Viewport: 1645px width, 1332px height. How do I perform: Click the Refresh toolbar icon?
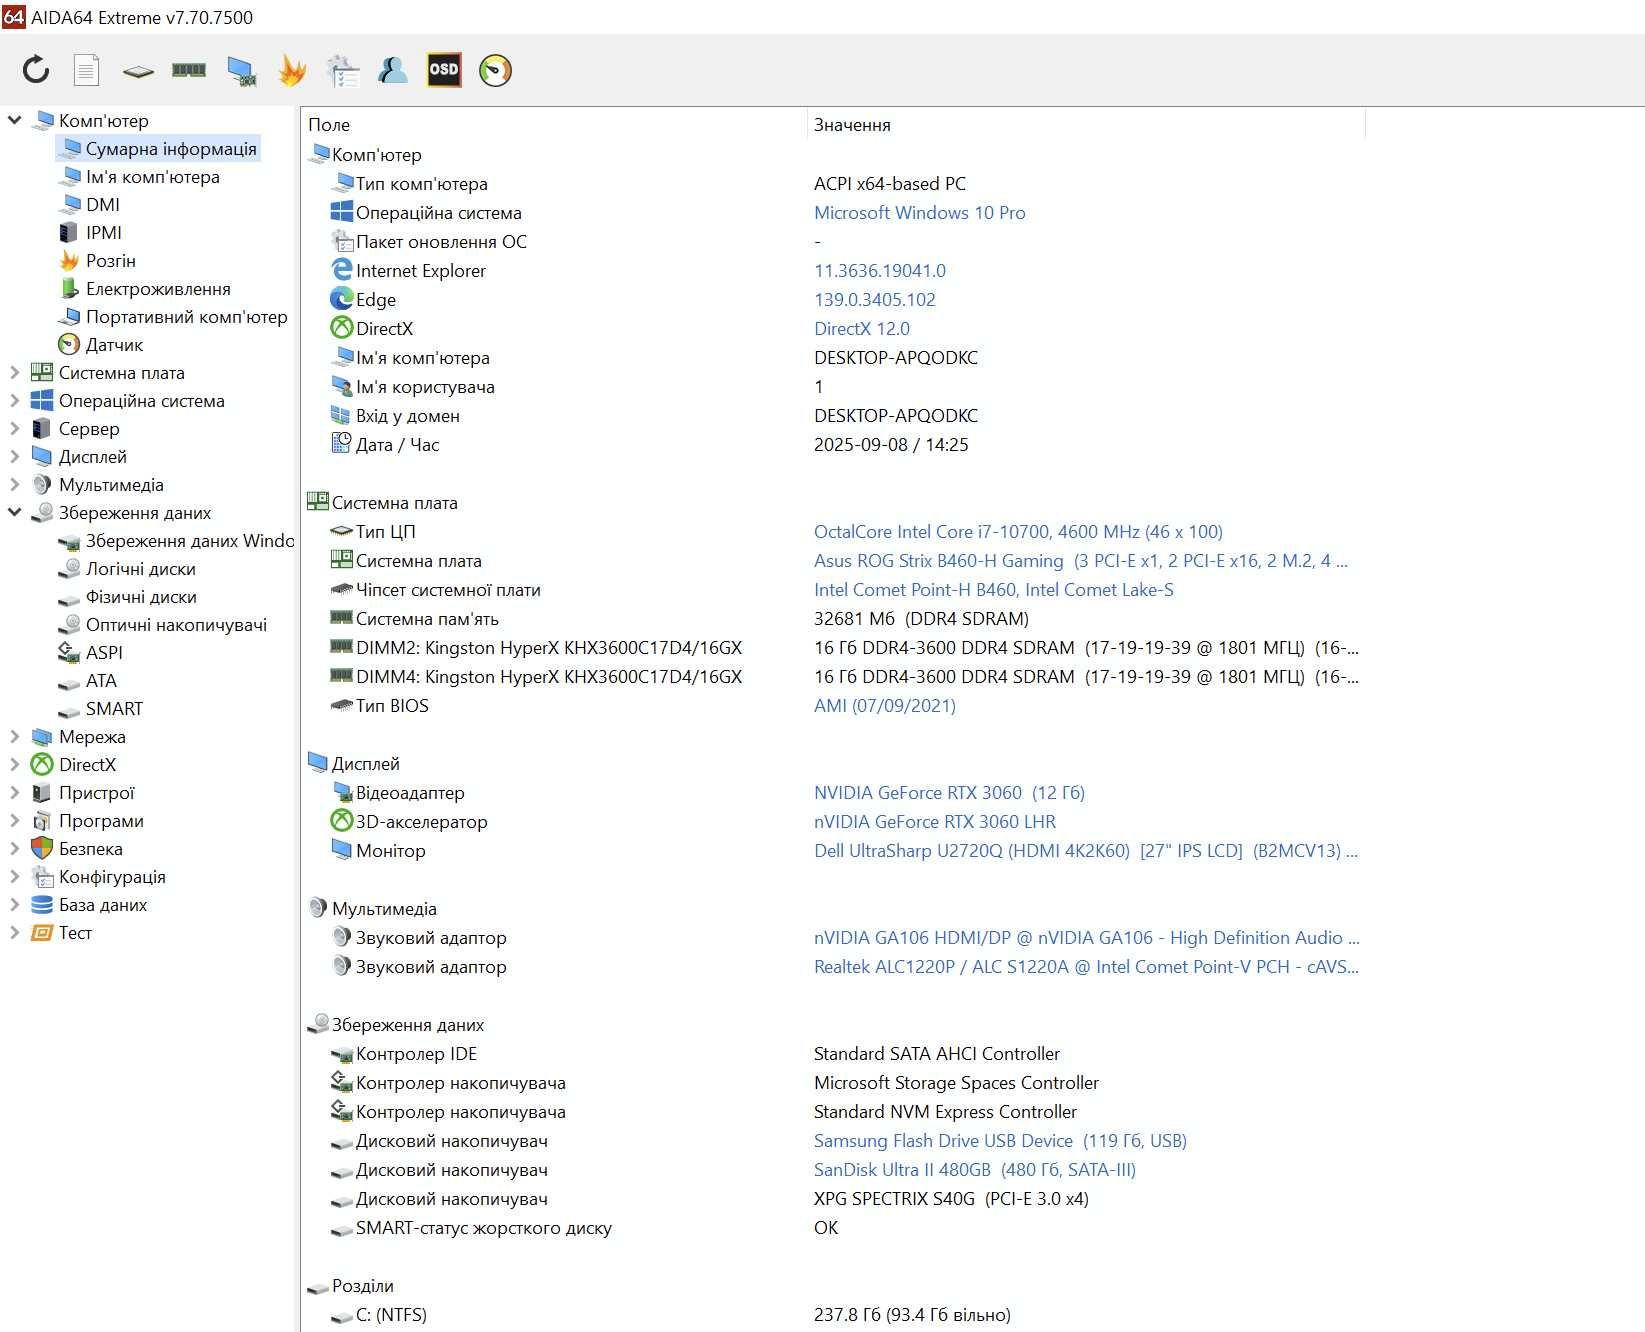coord(36,70)
